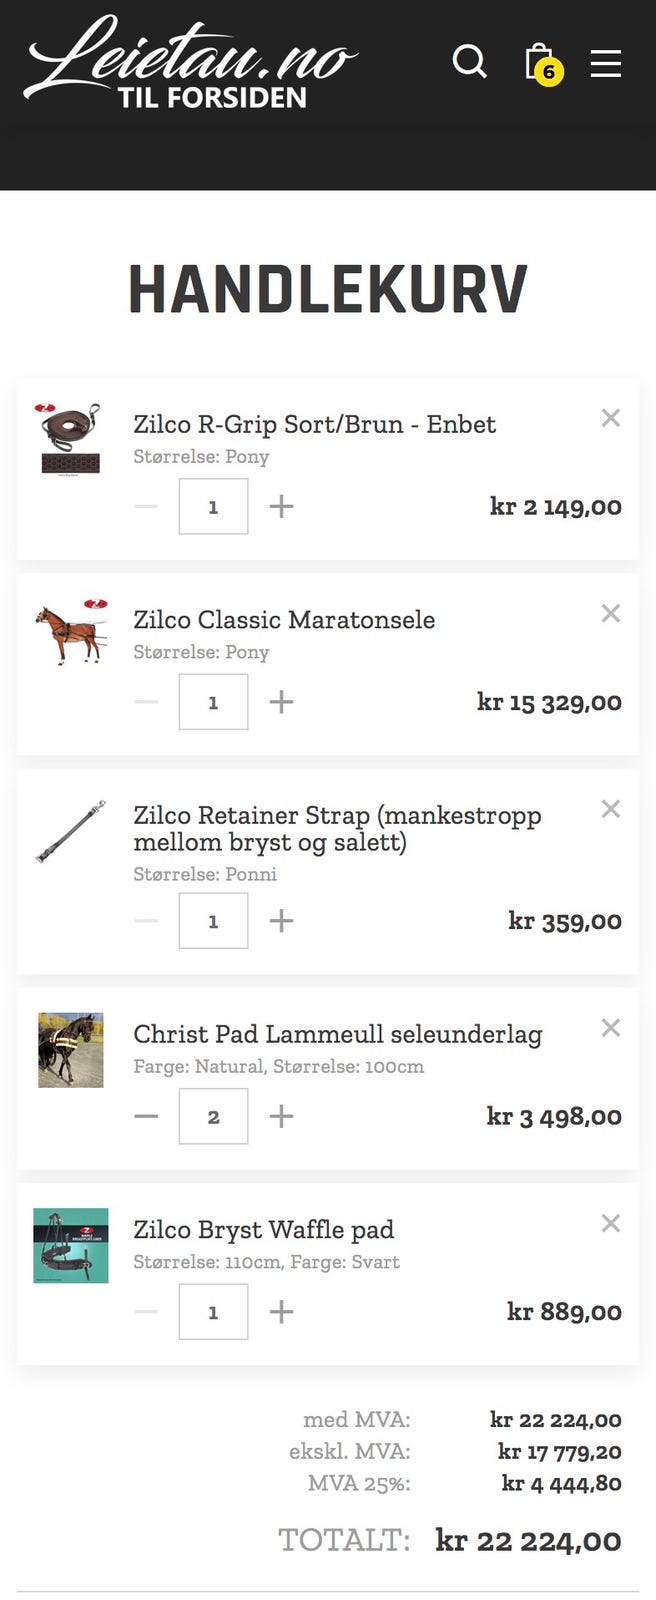Viewport: 656px width, 1600px height.
Task: Remove Christ Pad Lammeull seleunderlag from cart
Action: tap(610, 1027)
